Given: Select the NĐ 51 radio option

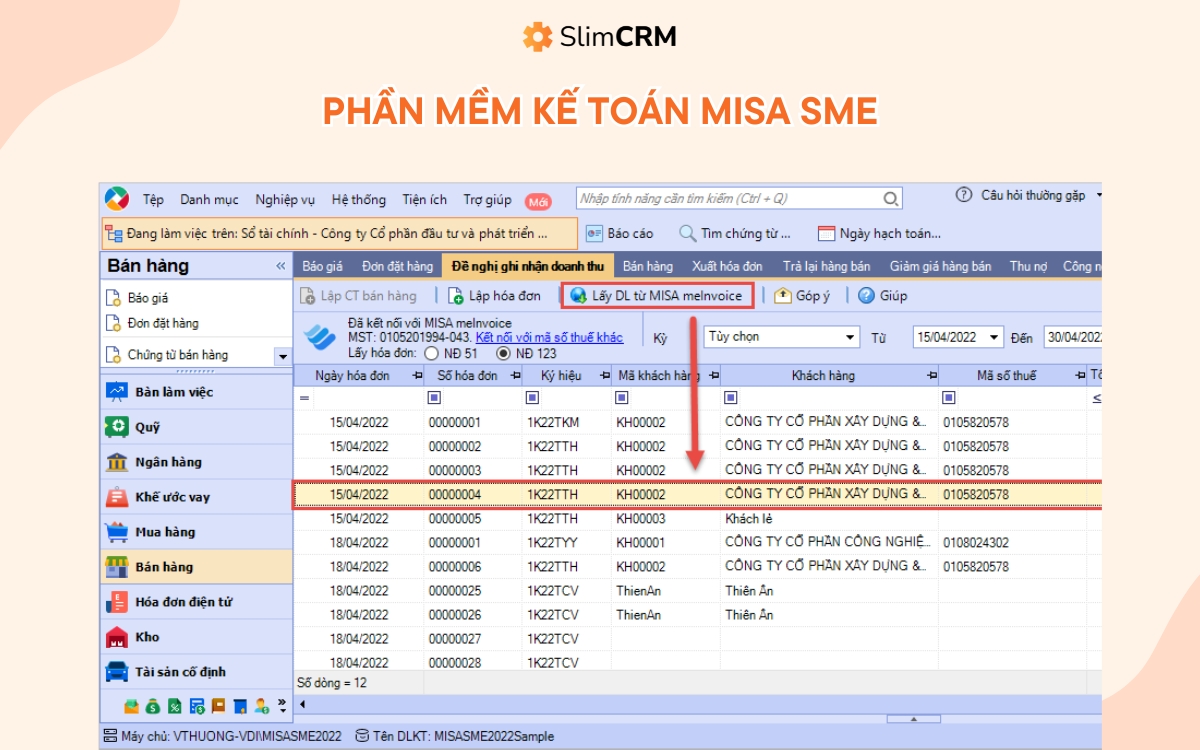Looking at the screenshot, I should pyautogui.click(x=432, y=353).
